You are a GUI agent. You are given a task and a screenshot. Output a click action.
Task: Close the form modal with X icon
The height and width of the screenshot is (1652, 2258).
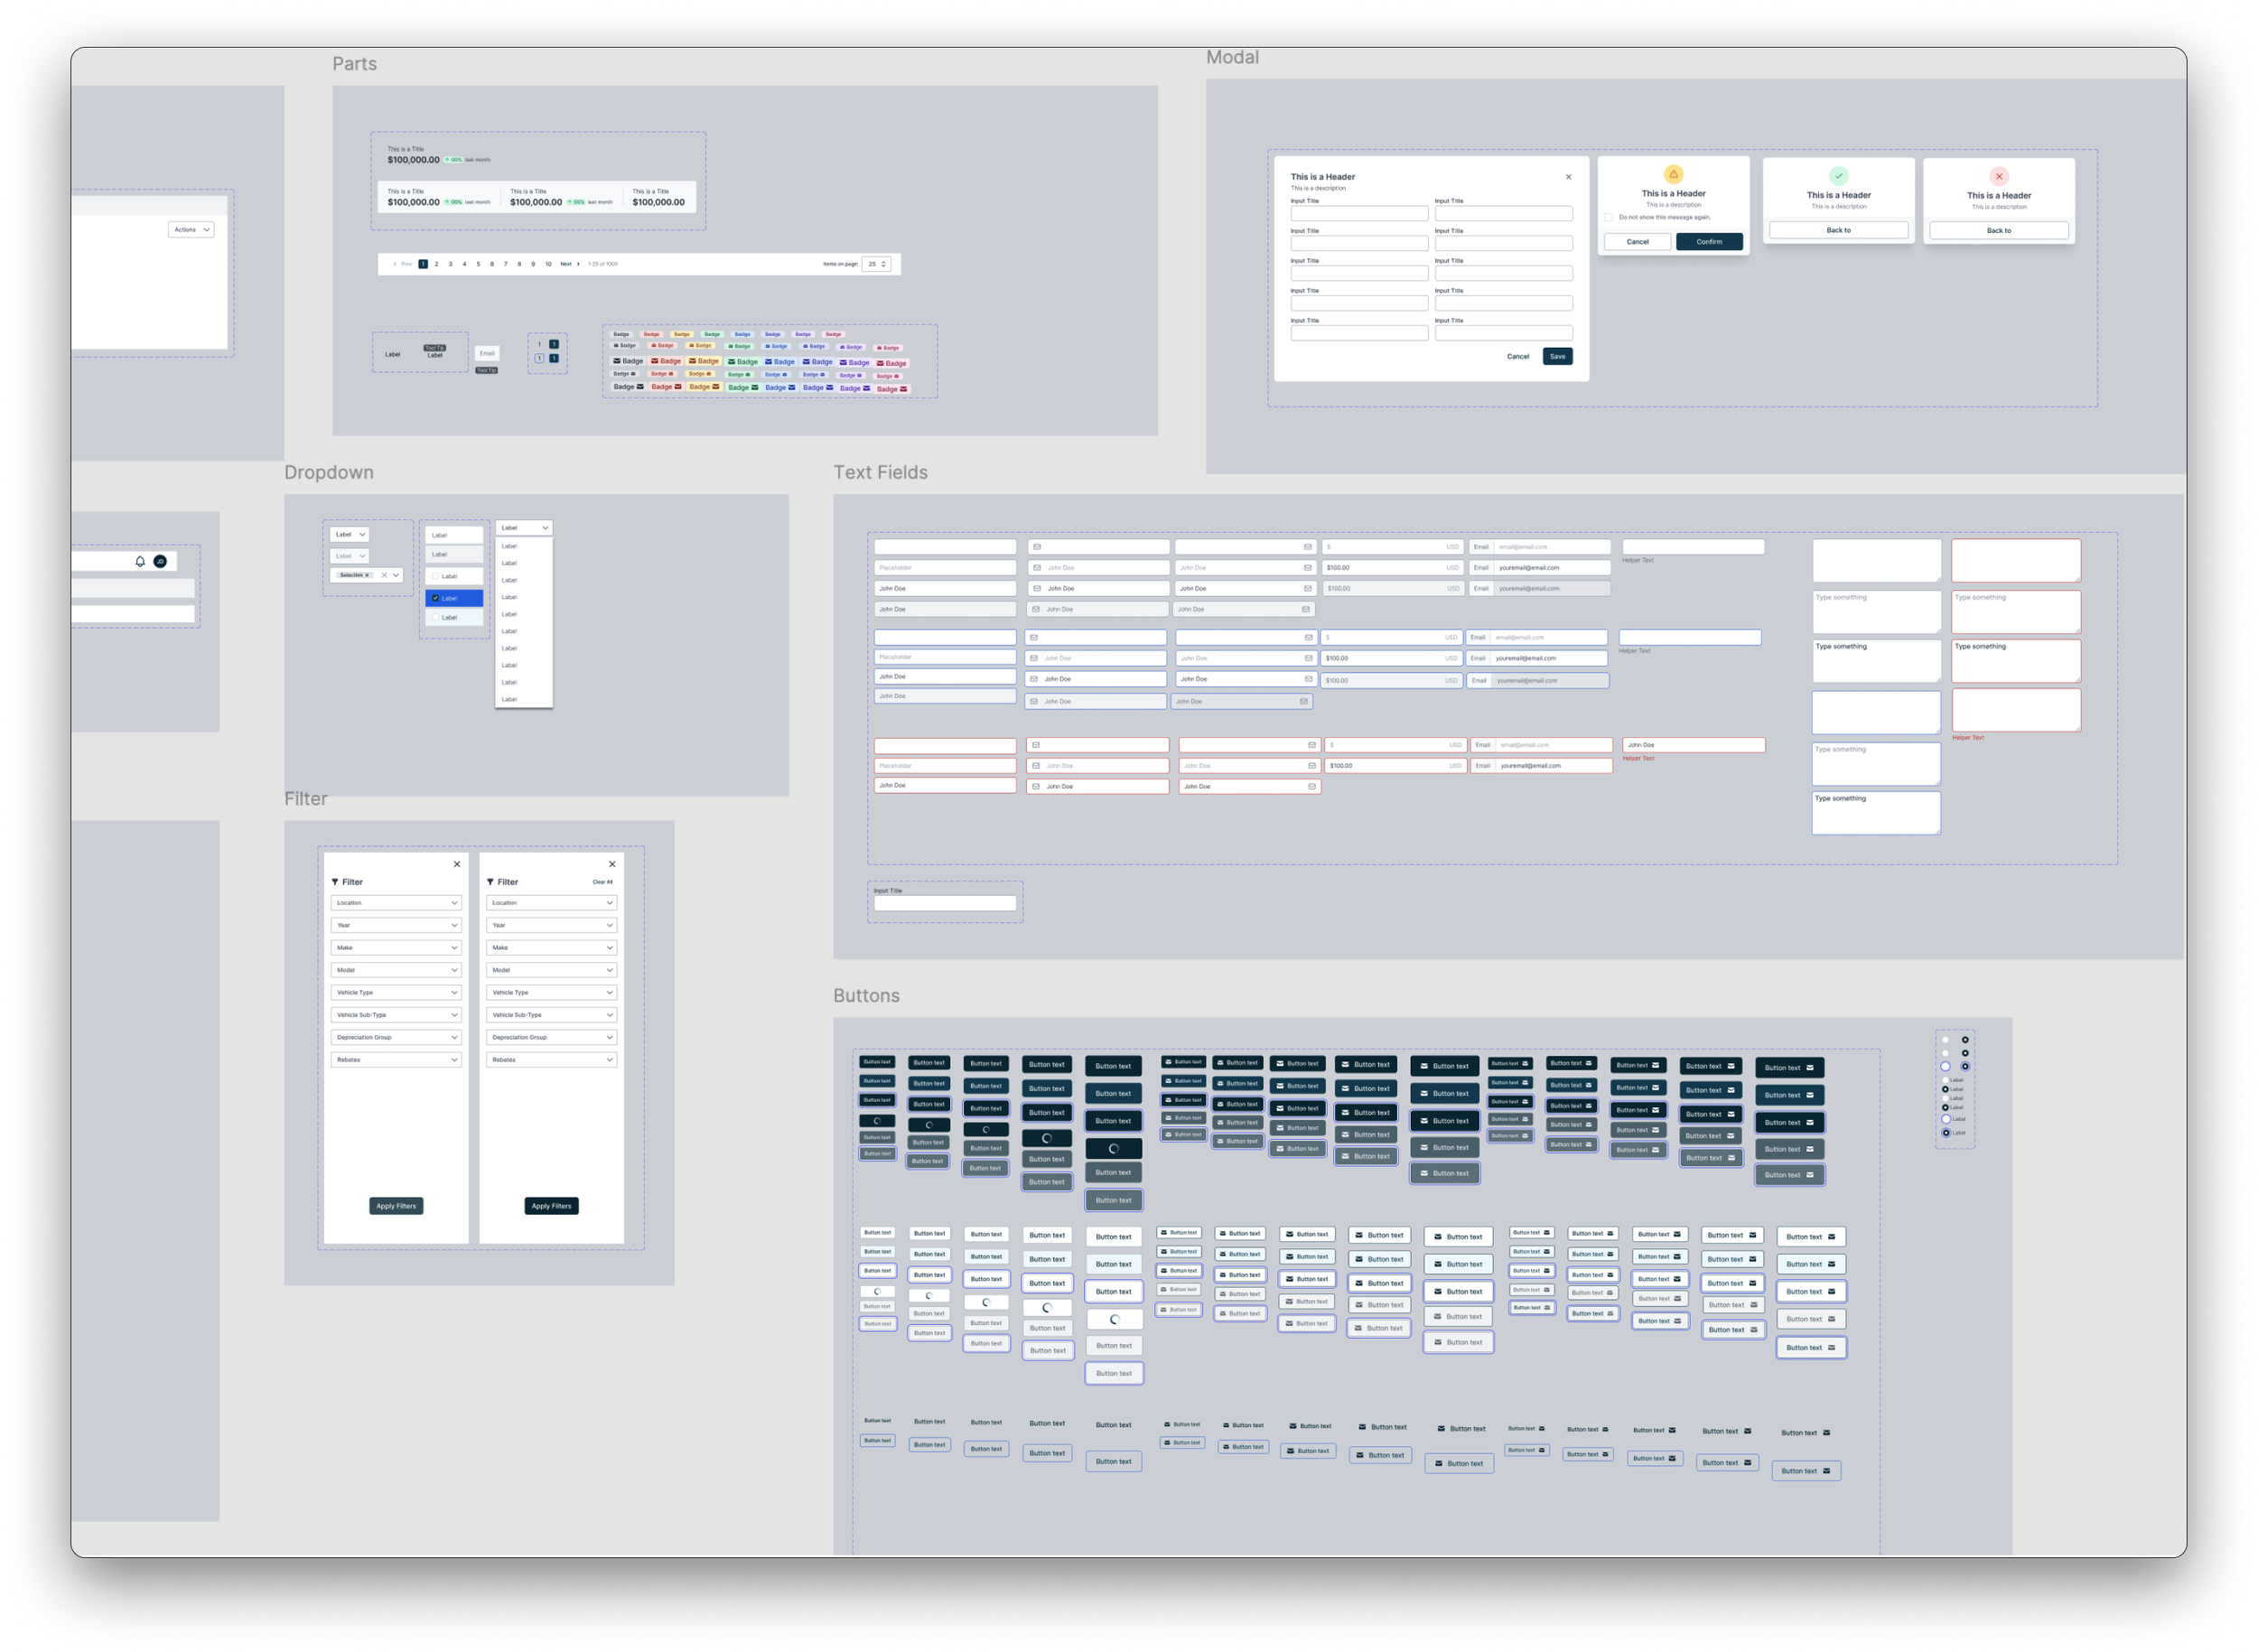coord(1568,177)
